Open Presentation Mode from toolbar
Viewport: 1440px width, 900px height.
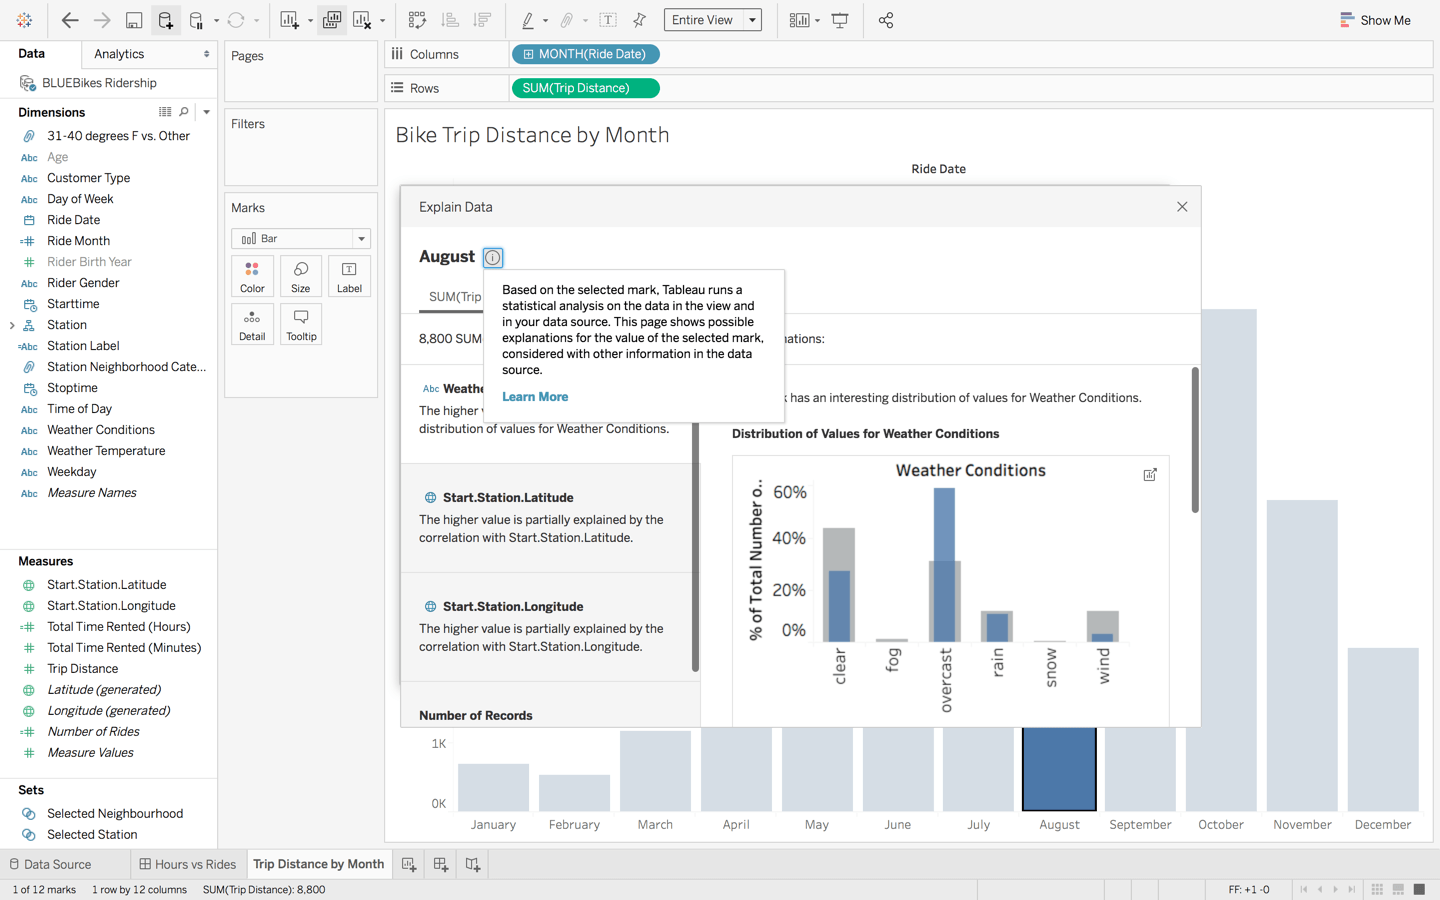840,20
